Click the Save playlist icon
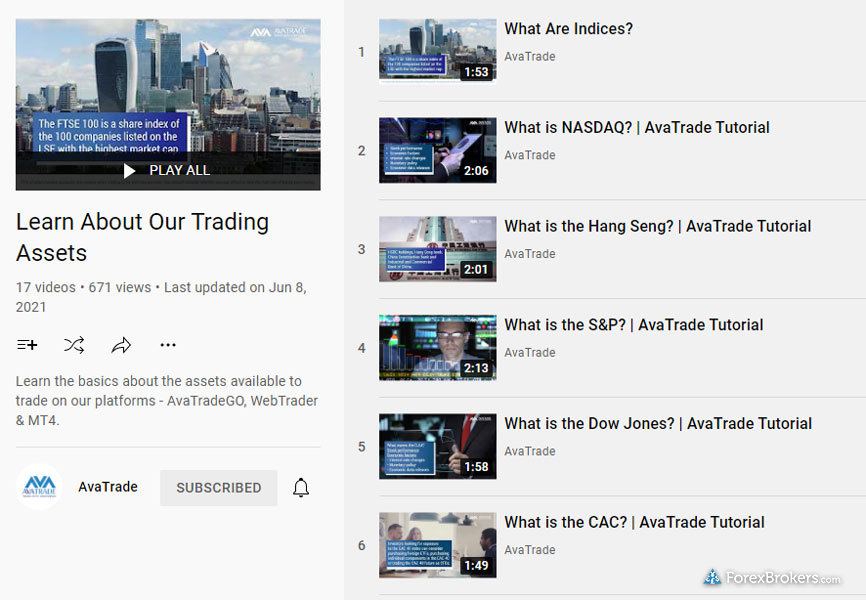 click(x=27, y=345)
